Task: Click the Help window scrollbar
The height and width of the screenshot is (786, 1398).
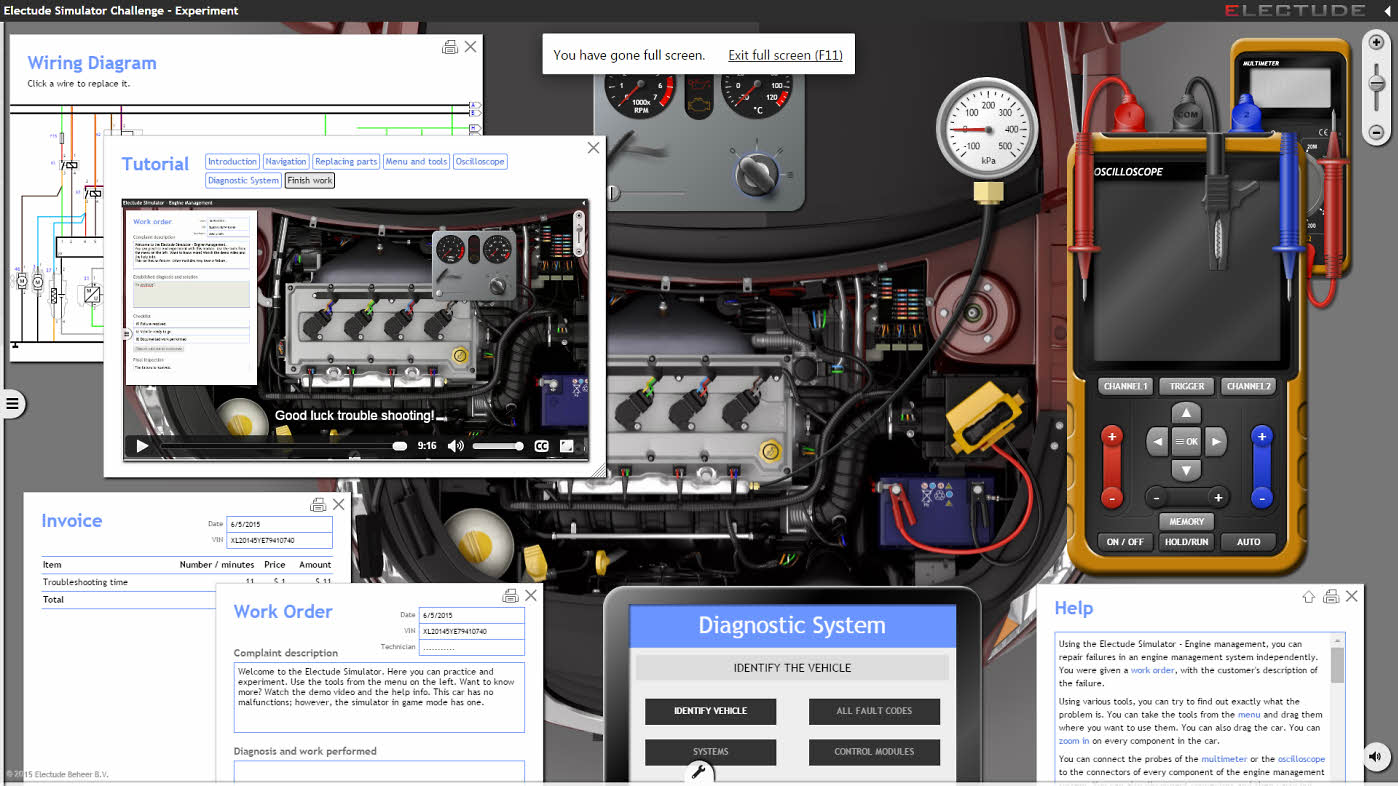Action: pyautogui.click(x=1337, y=665)
